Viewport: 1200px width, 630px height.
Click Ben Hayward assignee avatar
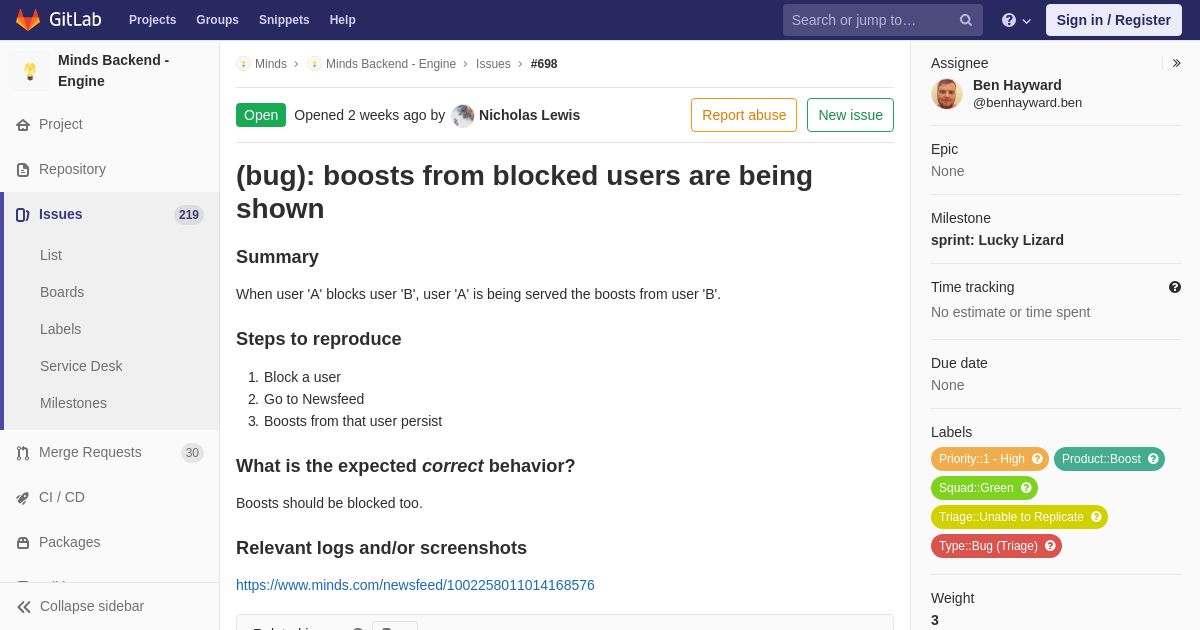tap(947, 94)
